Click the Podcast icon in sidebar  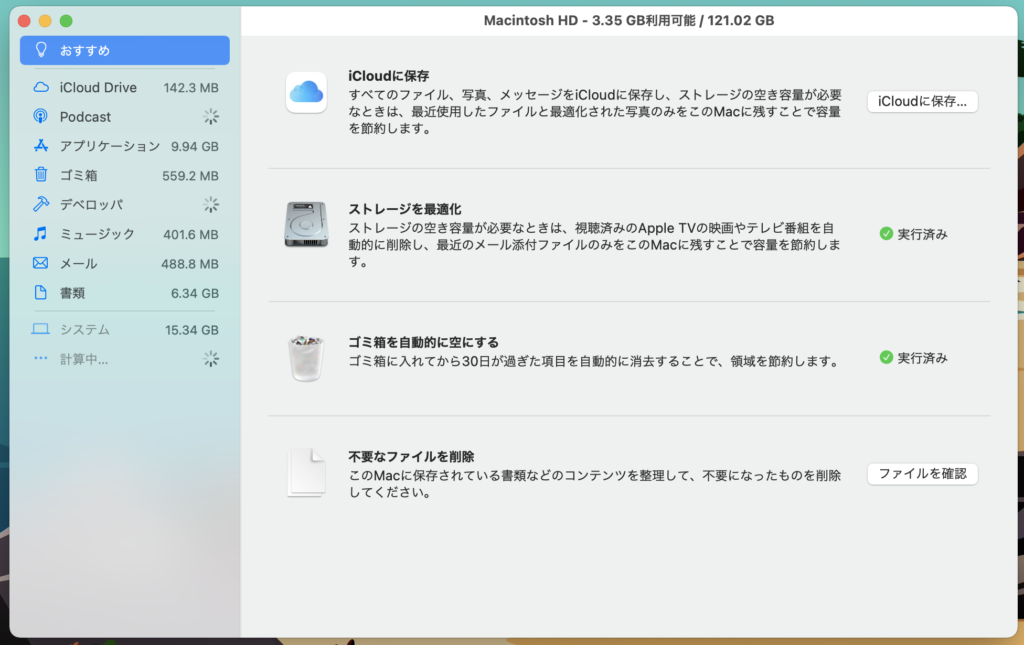pyautogui.click(x=40, y=116)
